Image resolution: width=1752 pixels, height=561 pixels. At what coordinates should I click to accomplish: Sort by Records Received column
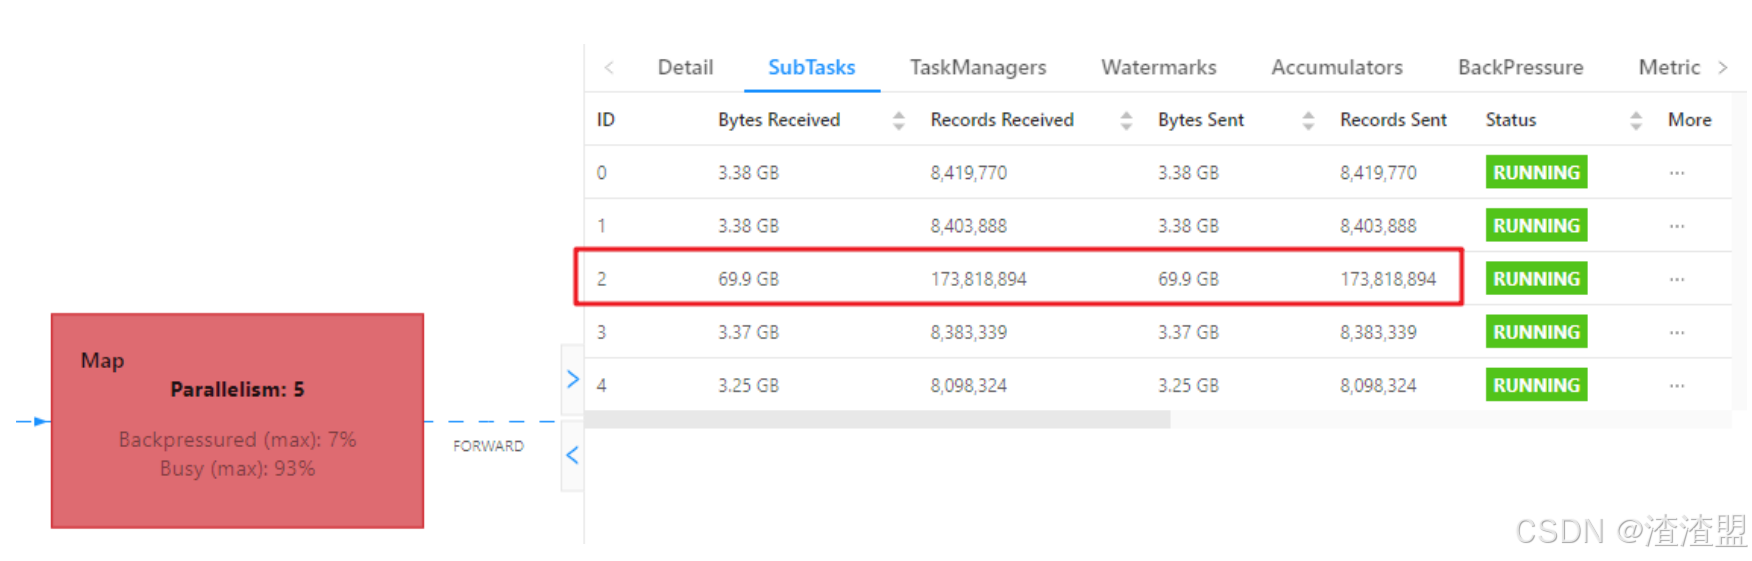pyautogui.click(x=1126, y=121)
